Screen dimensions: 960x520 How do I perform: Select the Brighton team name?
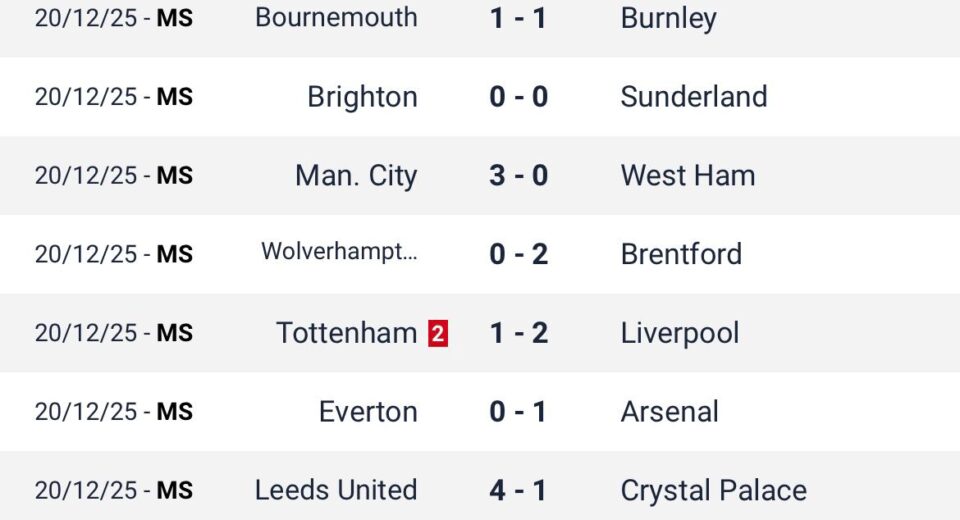pyautogui.click(x=362, y=97)
